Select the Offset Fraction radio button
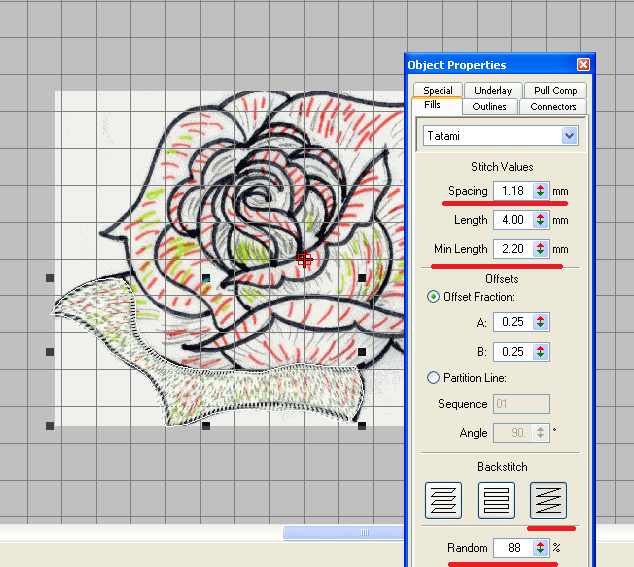The image size is (634, 567). [433, 297]
